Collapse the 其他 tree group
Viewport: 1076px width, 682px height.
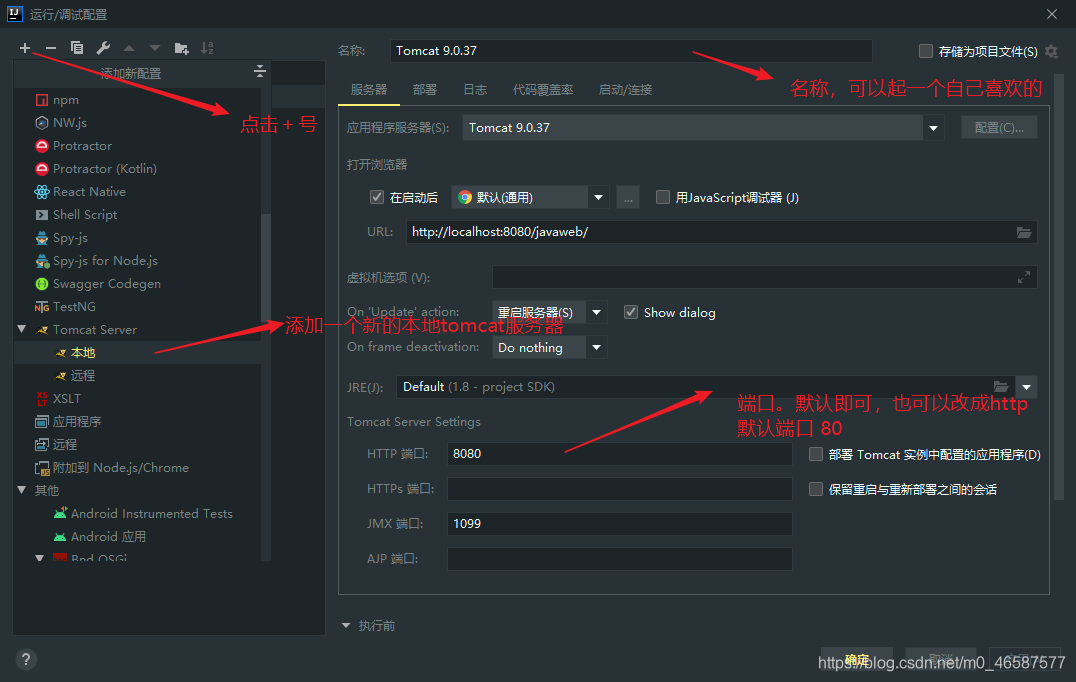coord(22,490)
